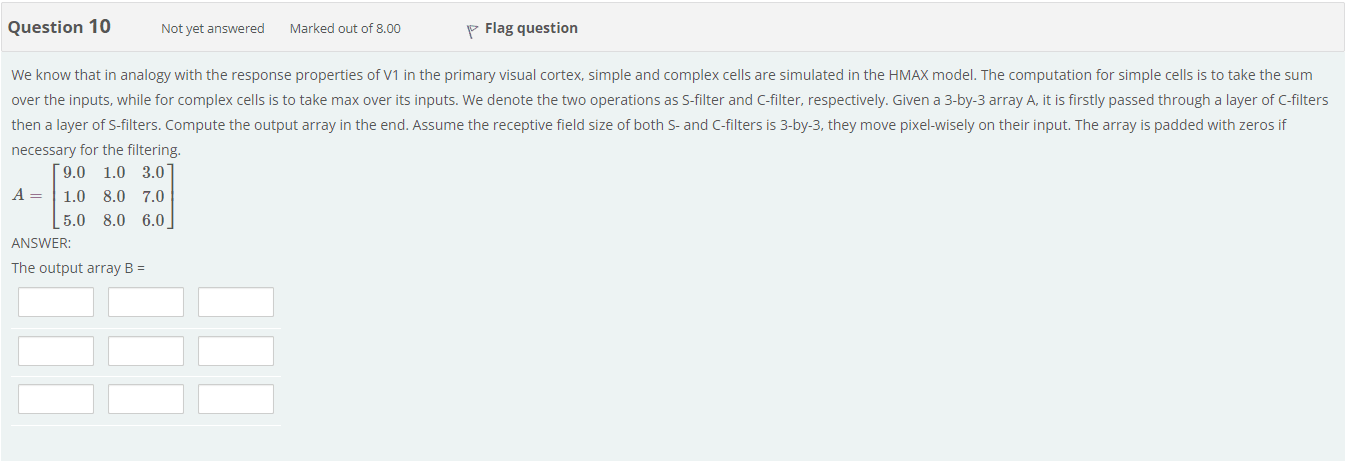Select the center answer box of array B

point(146,351)
